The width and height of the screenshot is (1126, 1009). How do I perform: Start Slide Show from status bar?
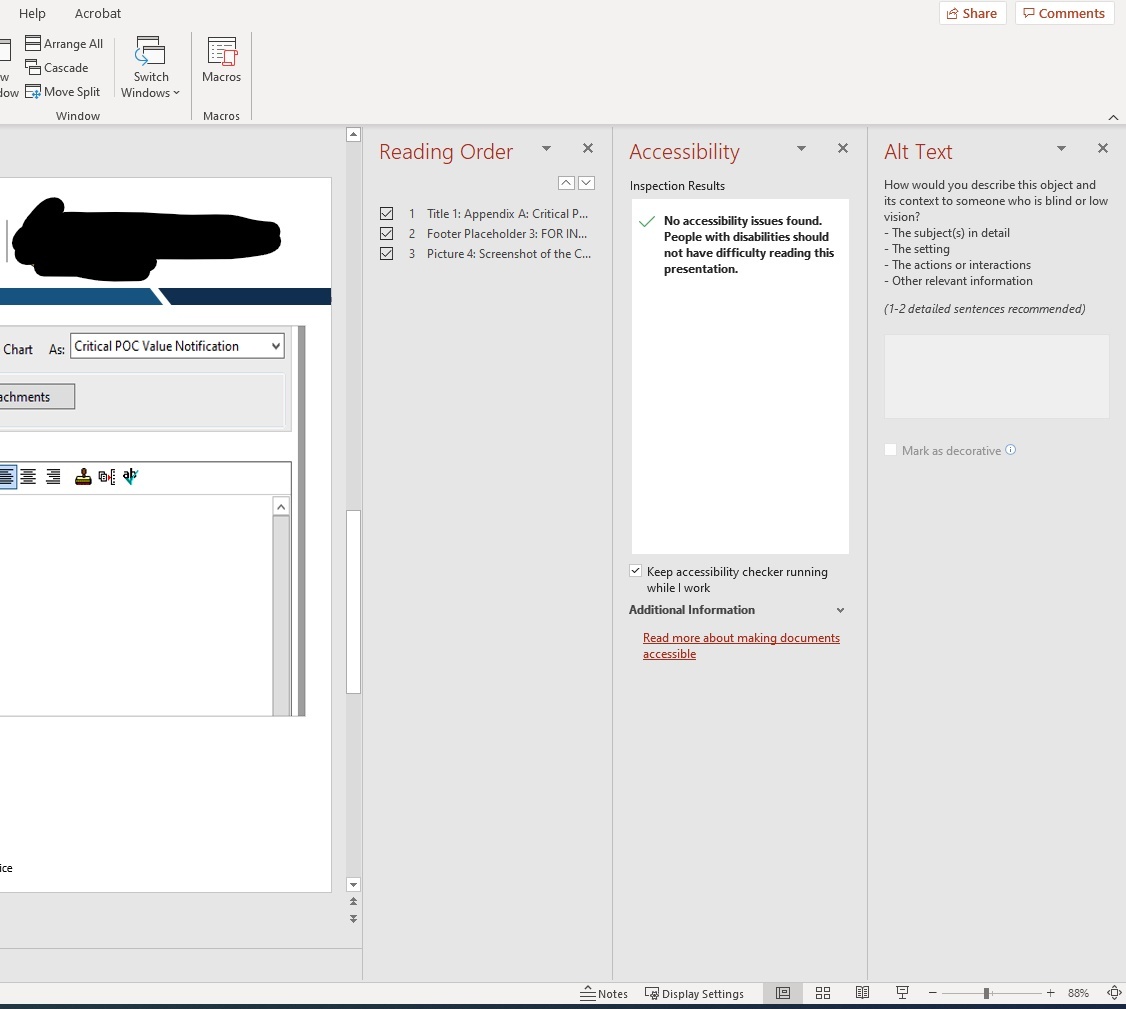[903, 993]
